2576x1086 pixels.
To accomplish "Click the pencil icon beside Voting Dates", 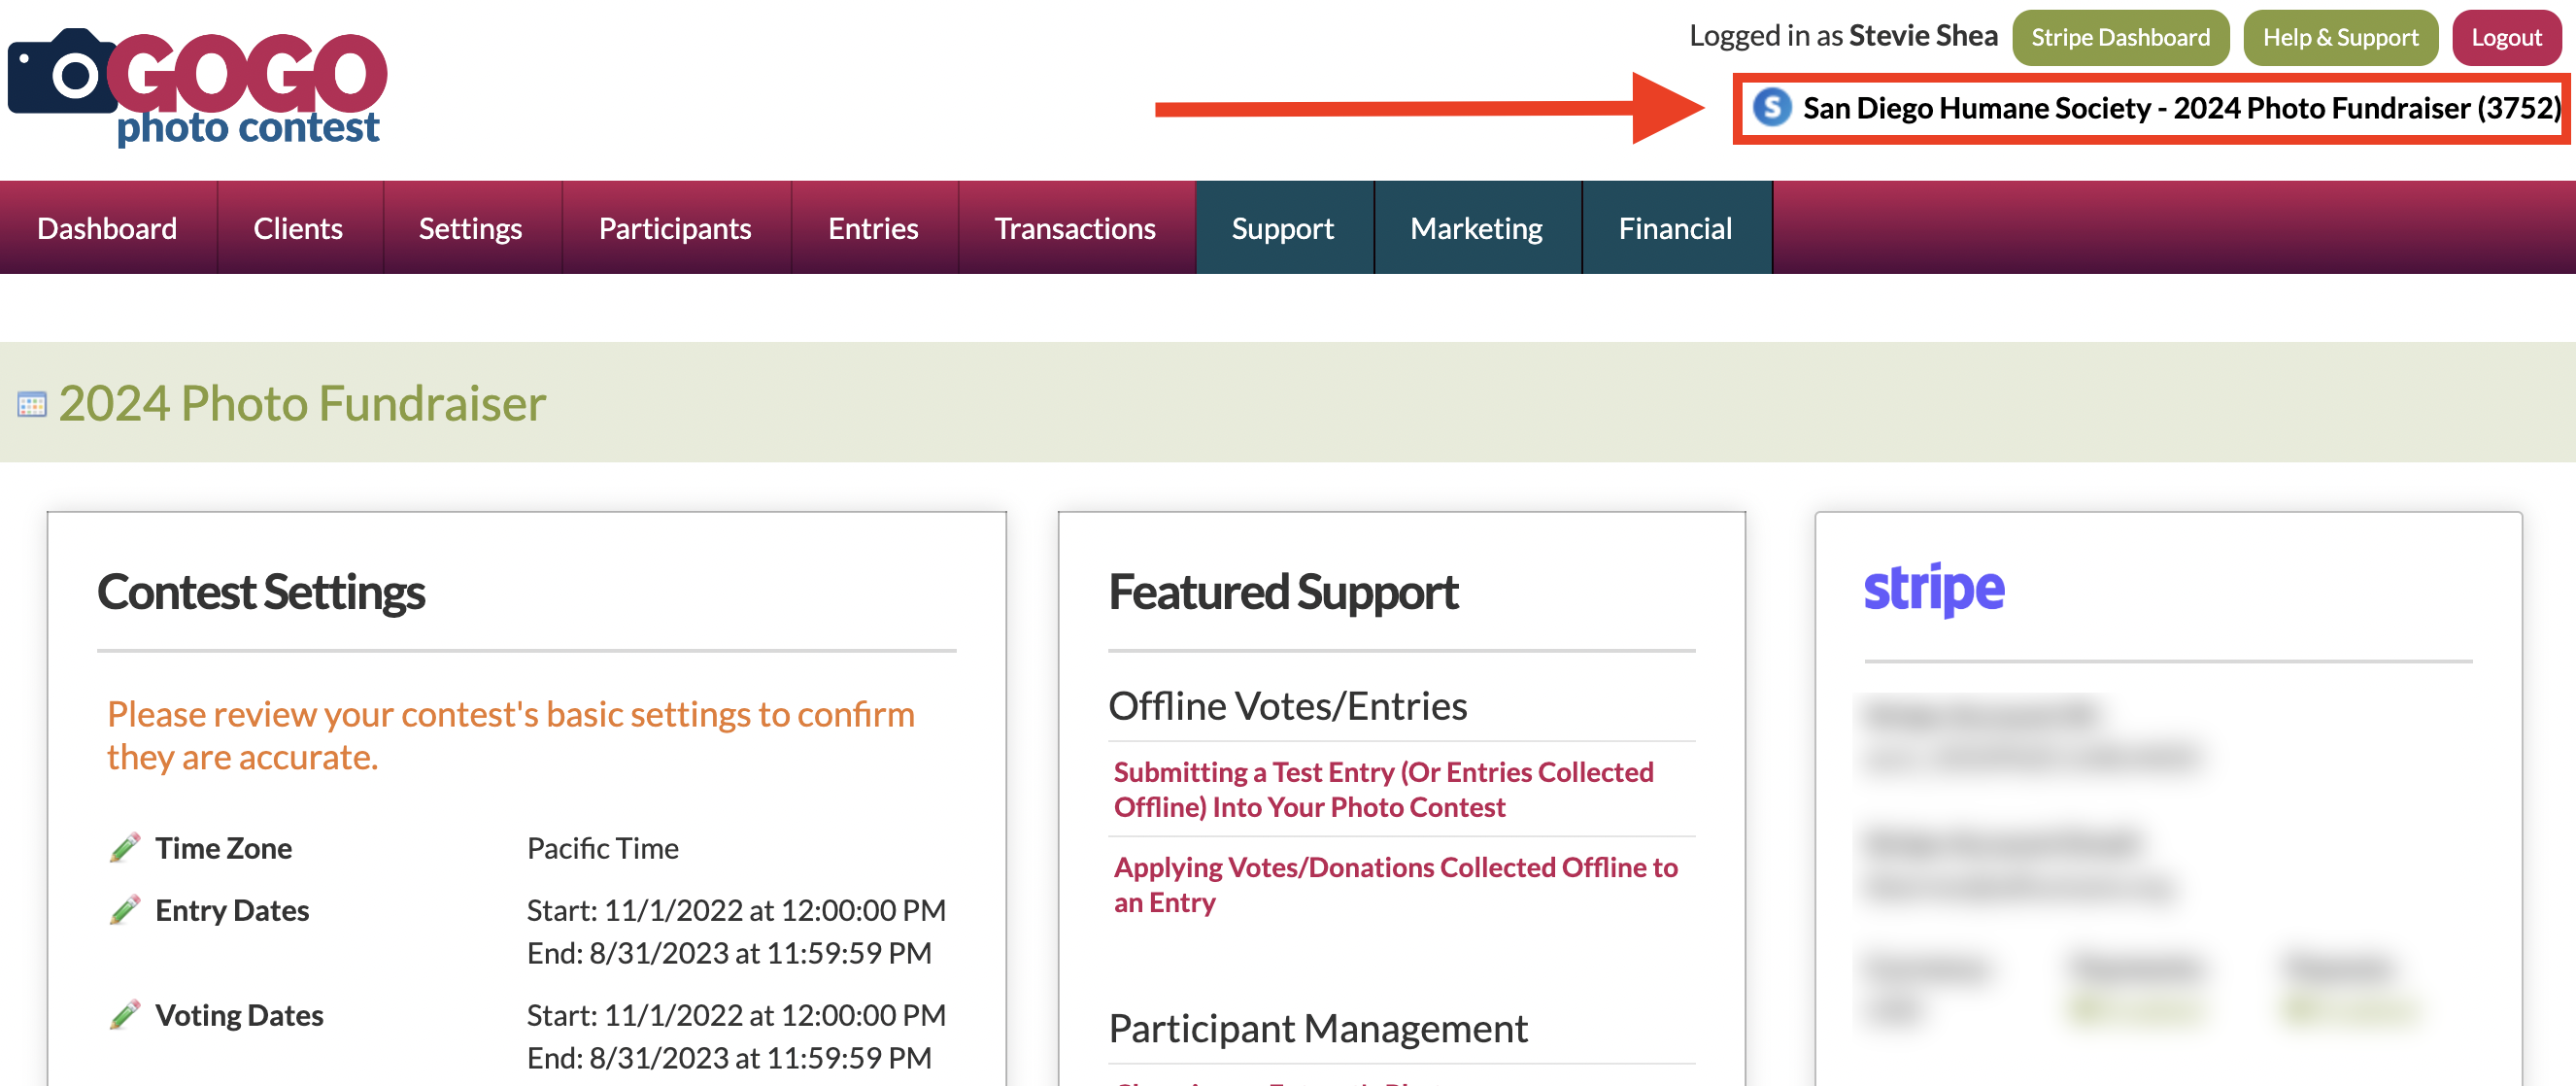I will [x=125, y=1015].
